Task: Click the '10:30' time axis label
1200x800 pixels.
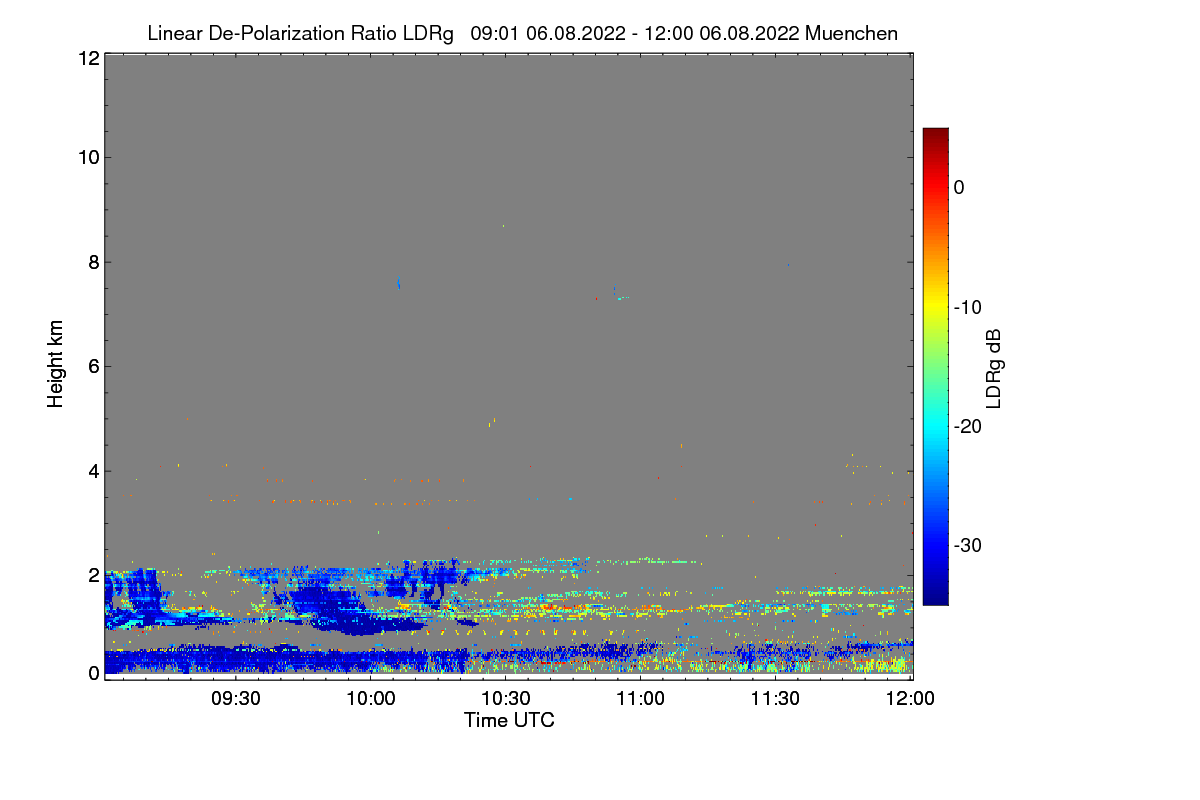Action: pyautogui.click(x=505, y=698)
